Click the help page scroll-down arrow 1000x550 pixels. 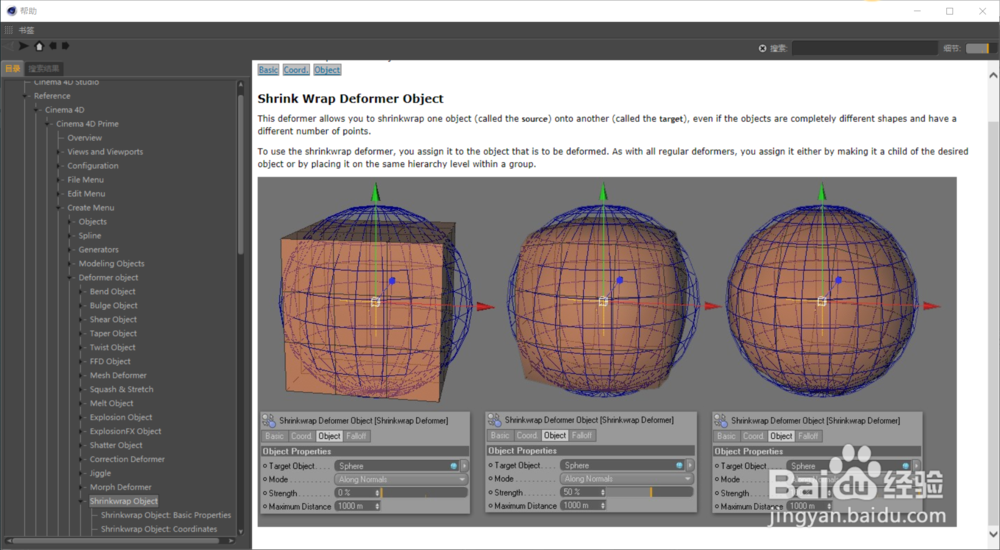click(x=993, y=534)
